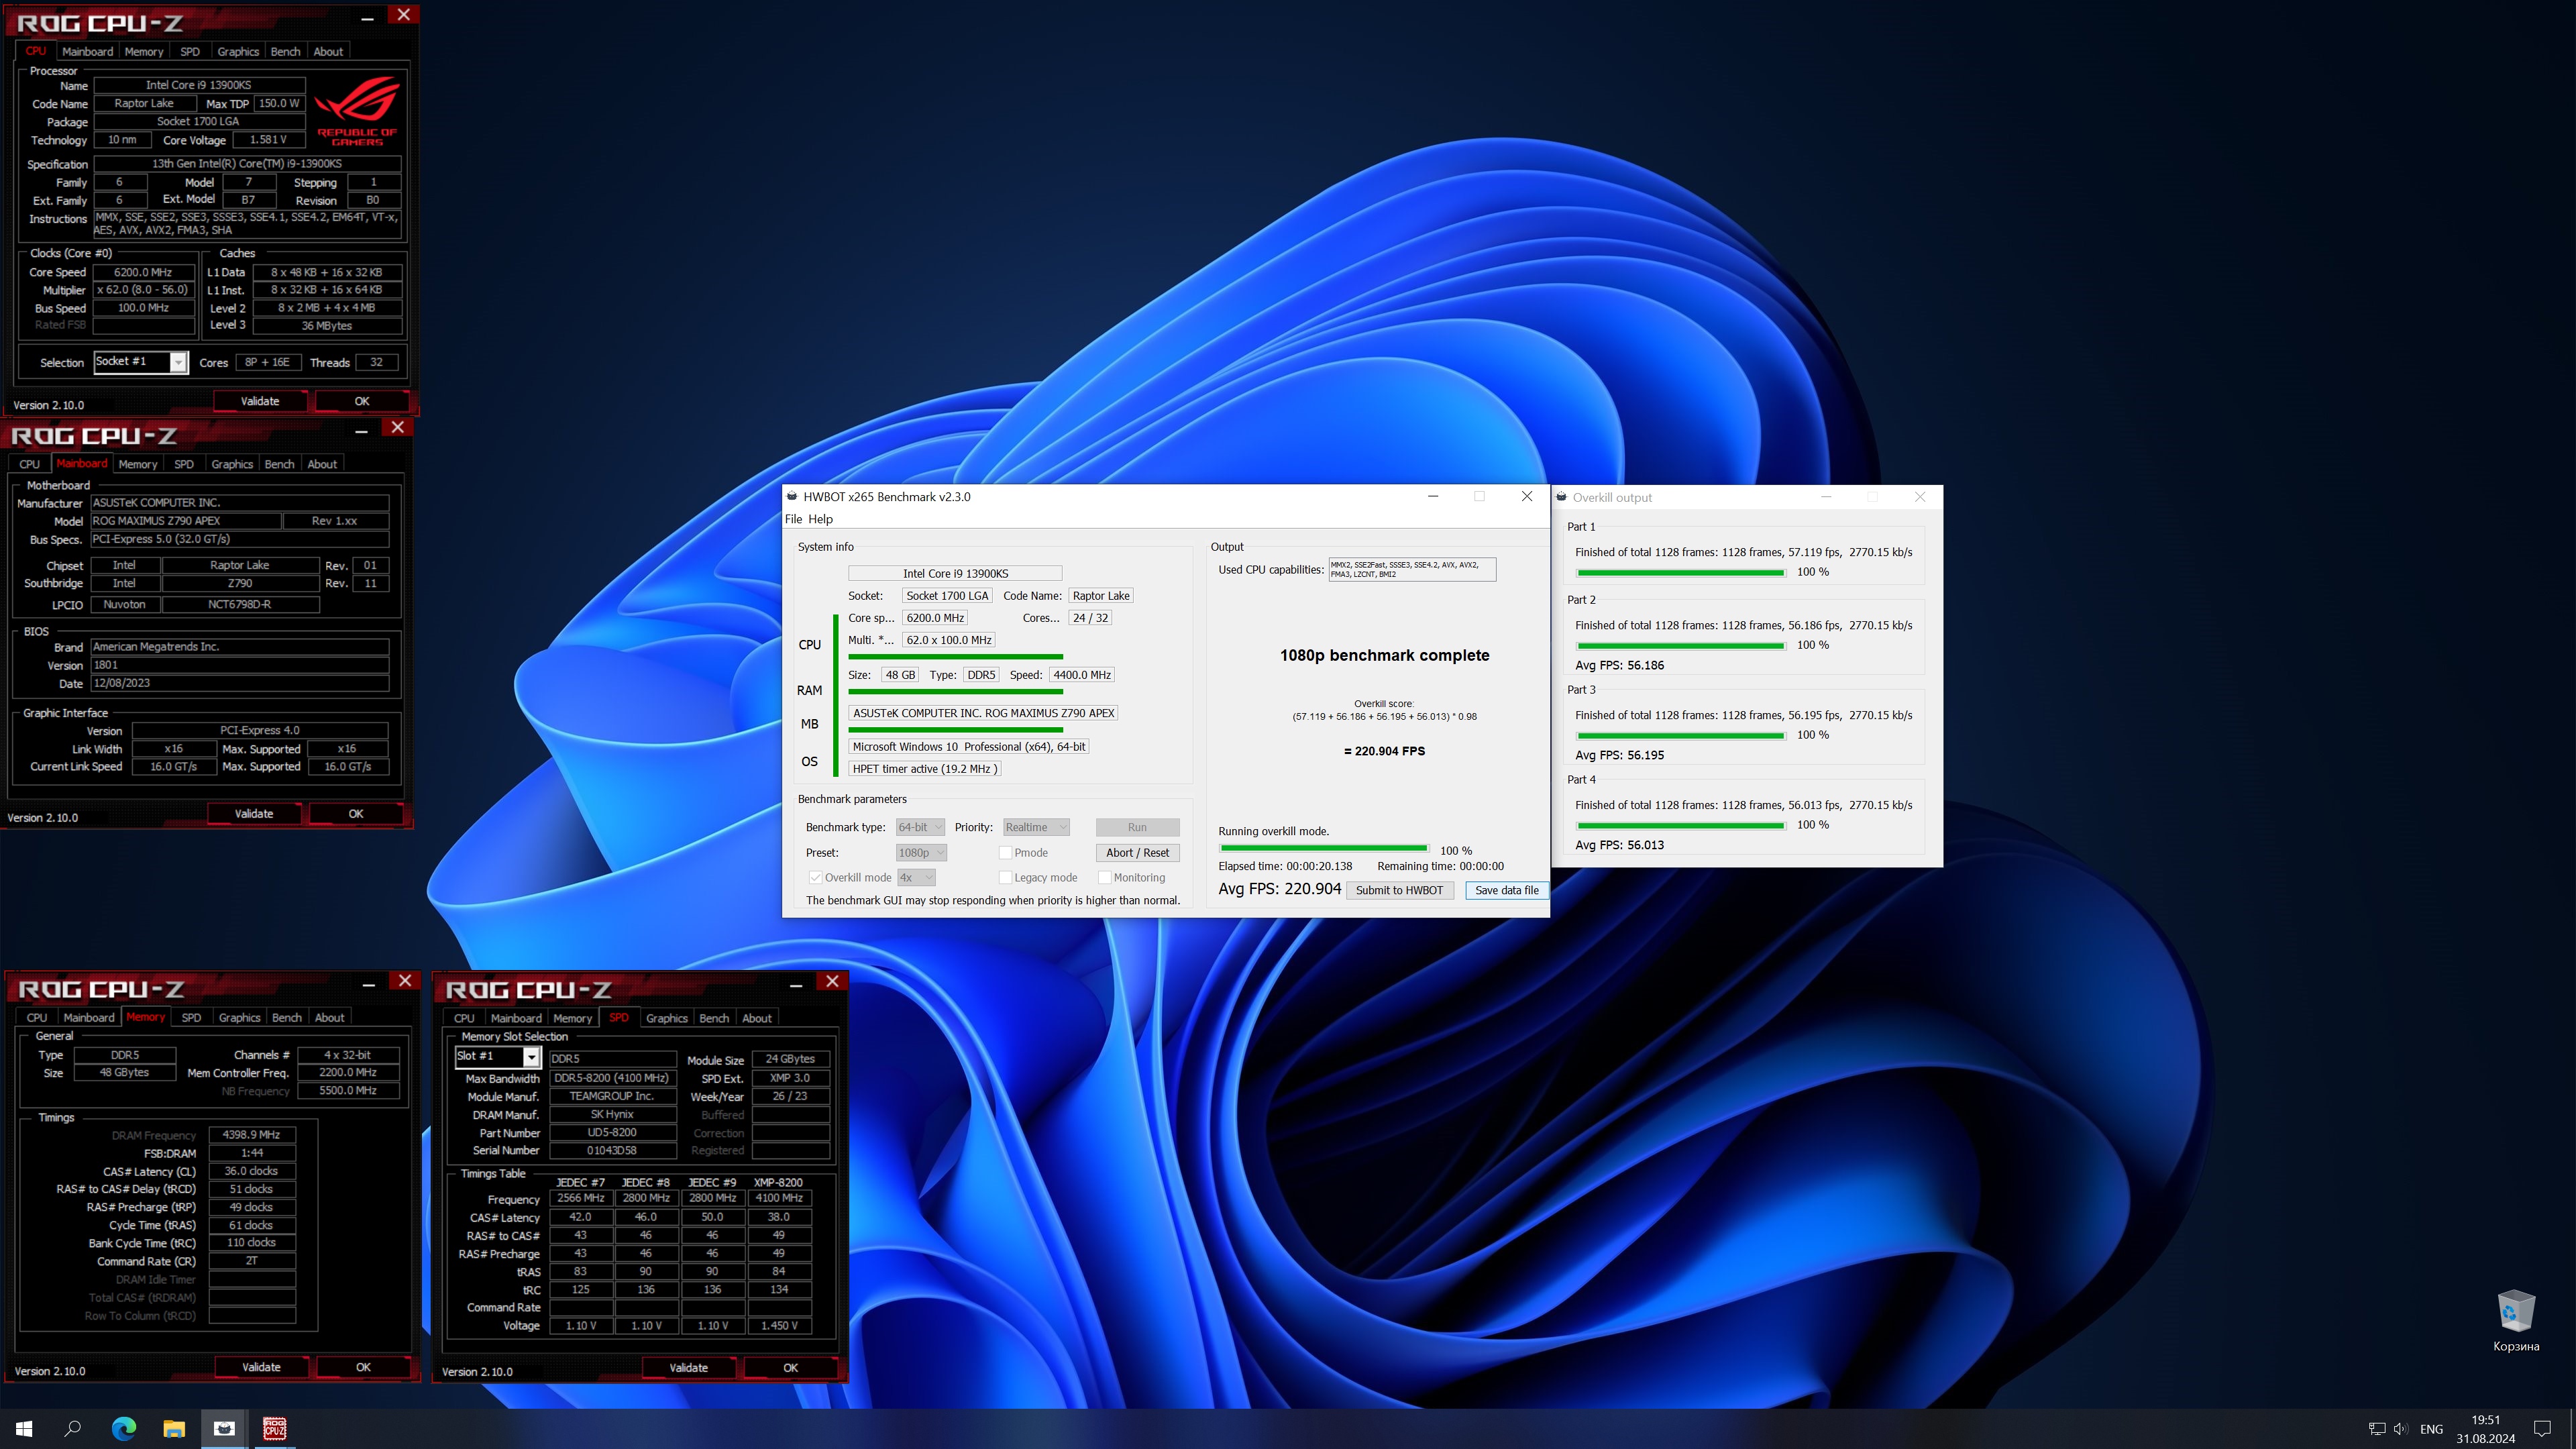The height and width of the screenshot is (1449, 2576).
Task: Open the Priority Realtime dropdown
Action: (1036, 827)
